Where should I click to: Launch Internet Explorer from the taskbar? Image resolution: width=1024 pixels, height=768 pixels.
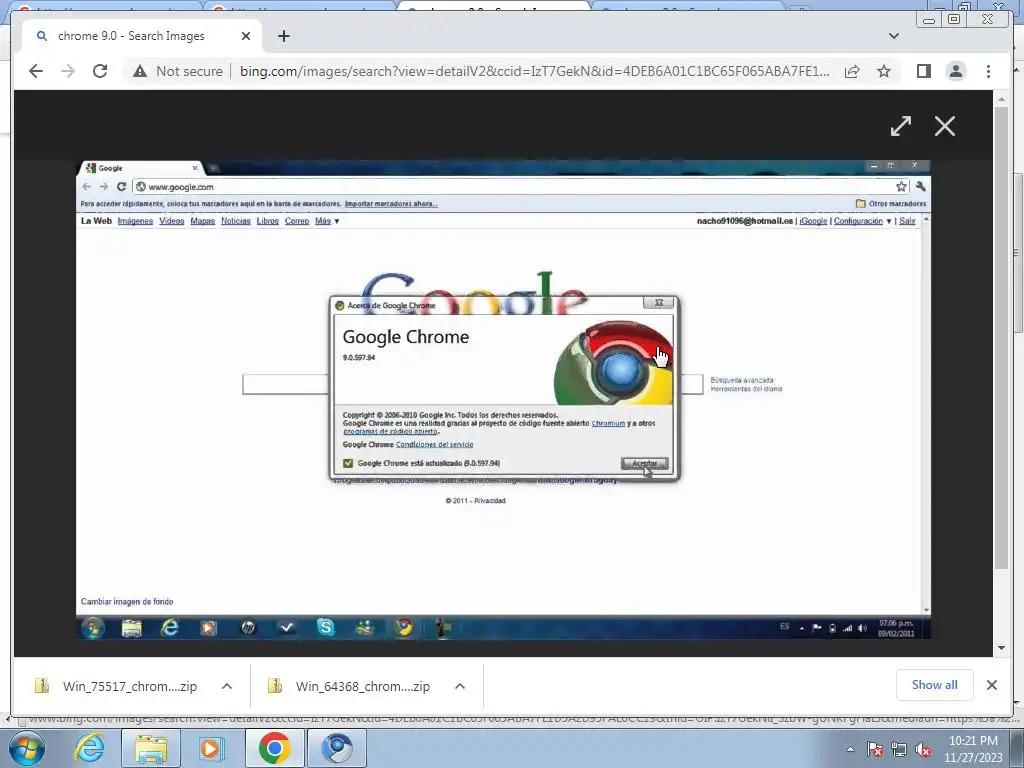pyautogui.click(x=89, y=748)
